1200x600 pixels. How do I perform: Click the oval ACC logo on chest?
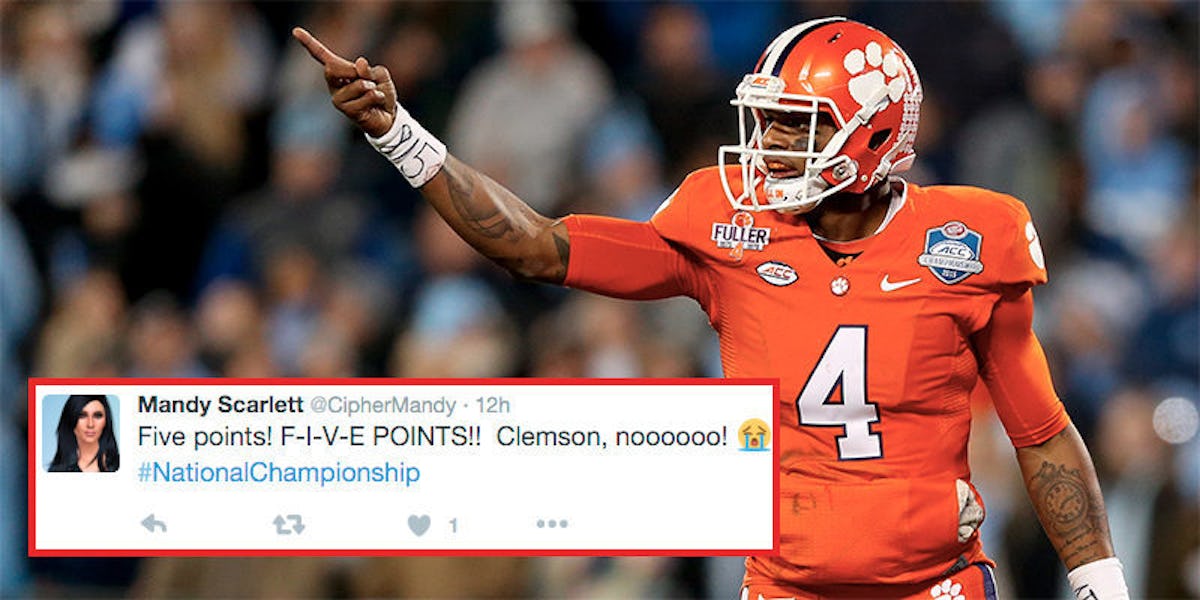point(777,273)
